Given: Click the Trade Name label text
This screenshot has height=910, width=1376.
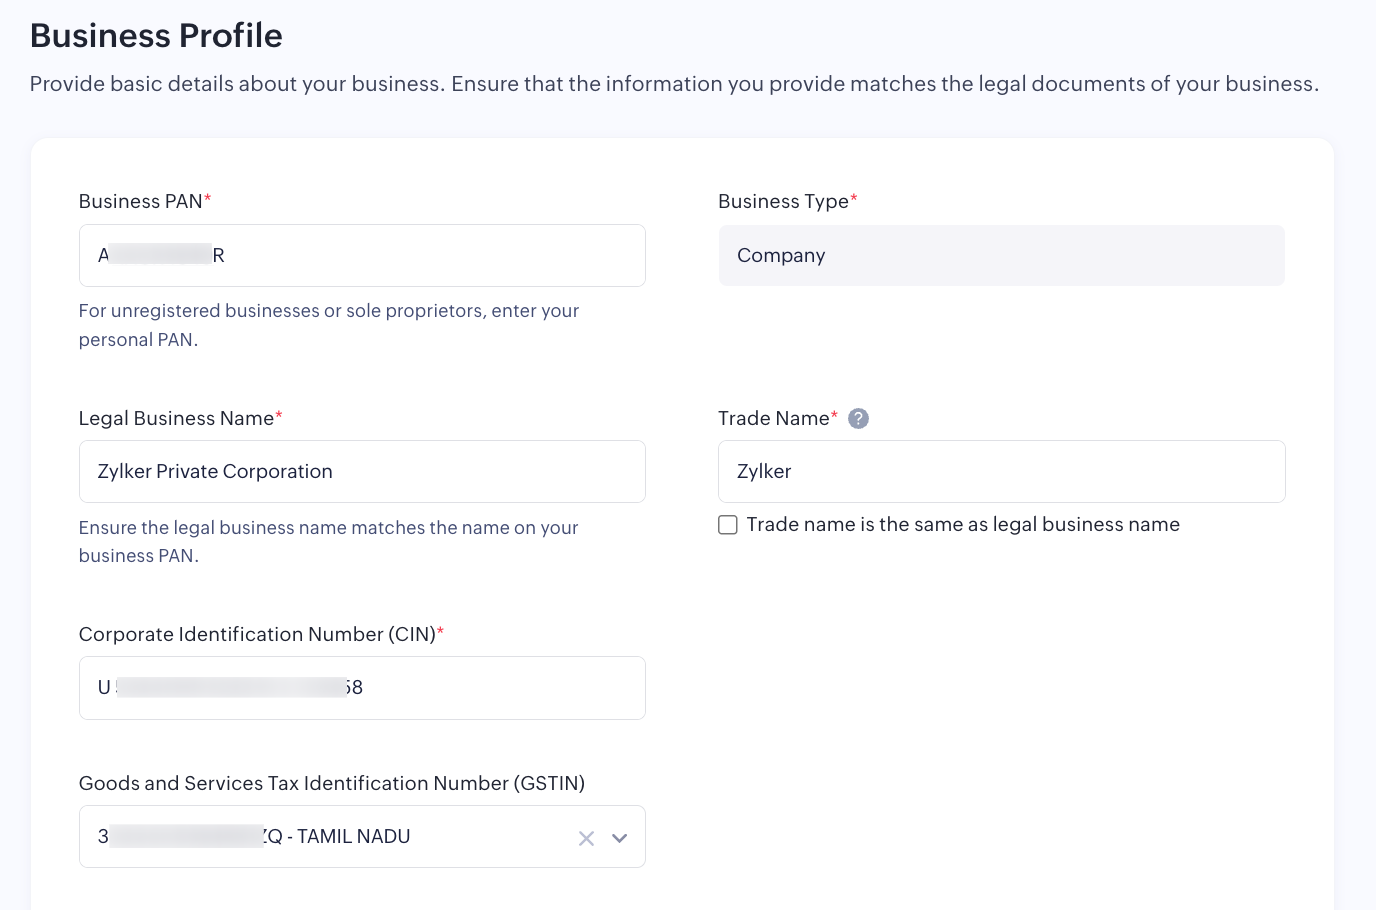Looking at the screenshot, I should [773, 418].
